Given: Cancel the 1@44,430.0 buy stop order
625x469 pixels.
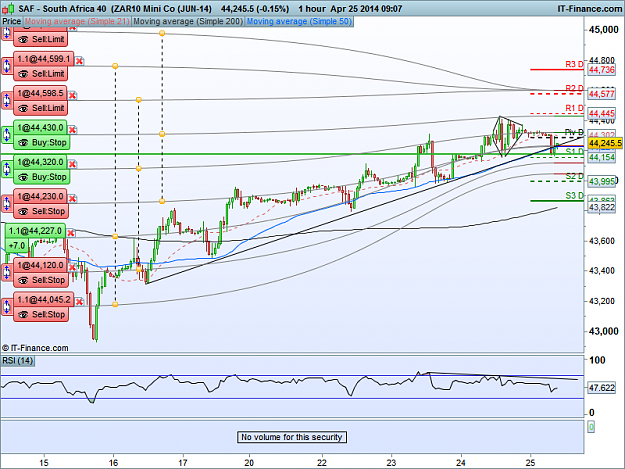Looking at the screenshot, I should coord(72,130).
